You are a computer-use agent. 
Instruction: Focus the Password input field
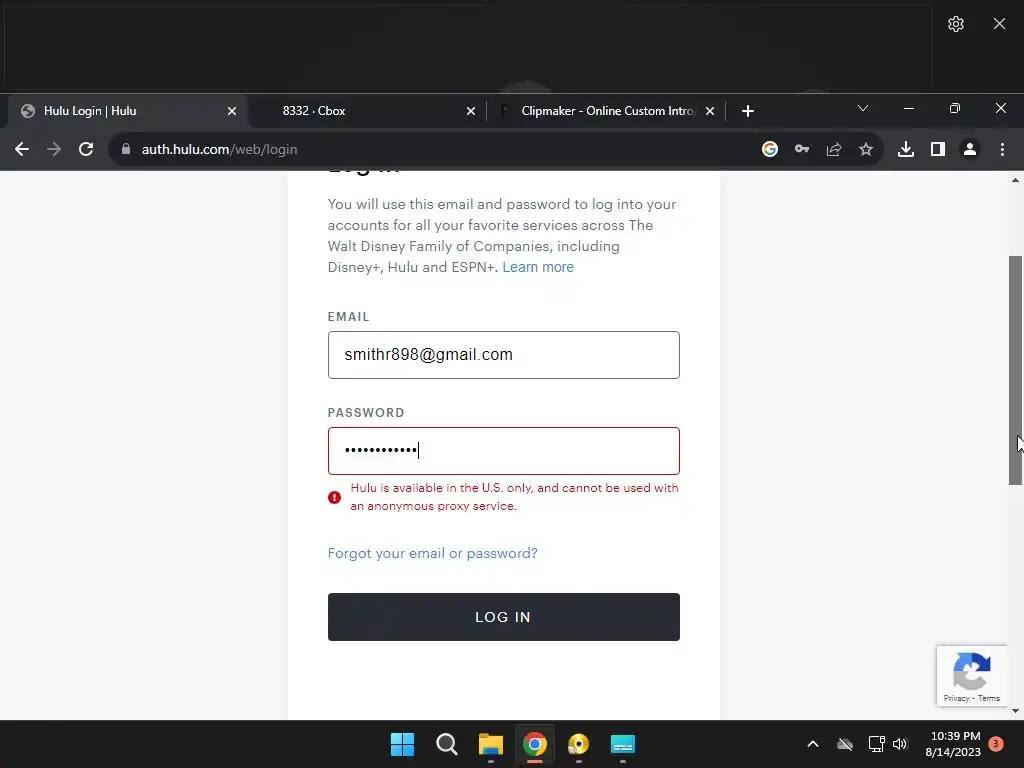point(504,451)
